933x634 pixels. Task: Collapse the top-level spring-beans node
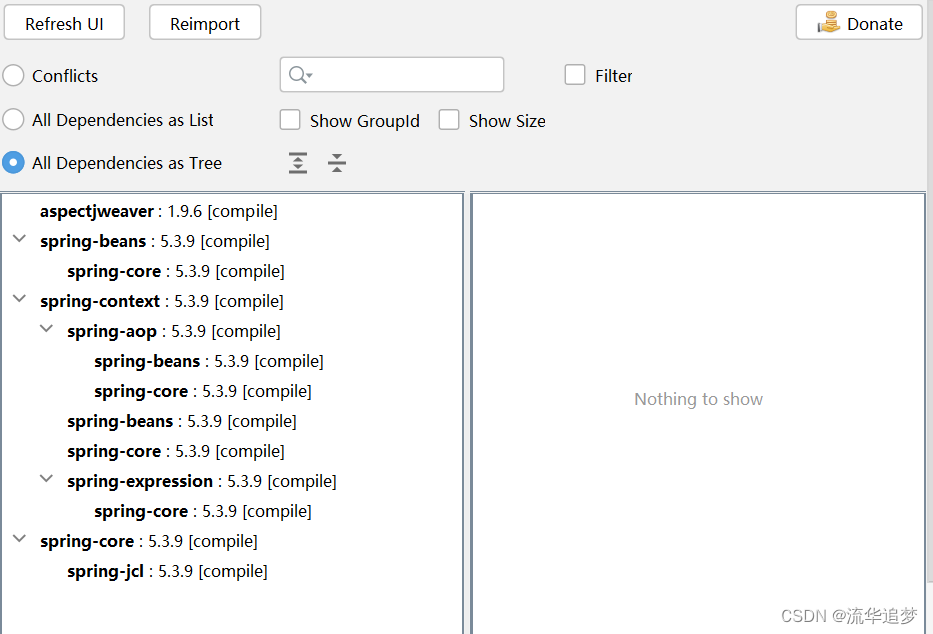click(x=20, y=239)
